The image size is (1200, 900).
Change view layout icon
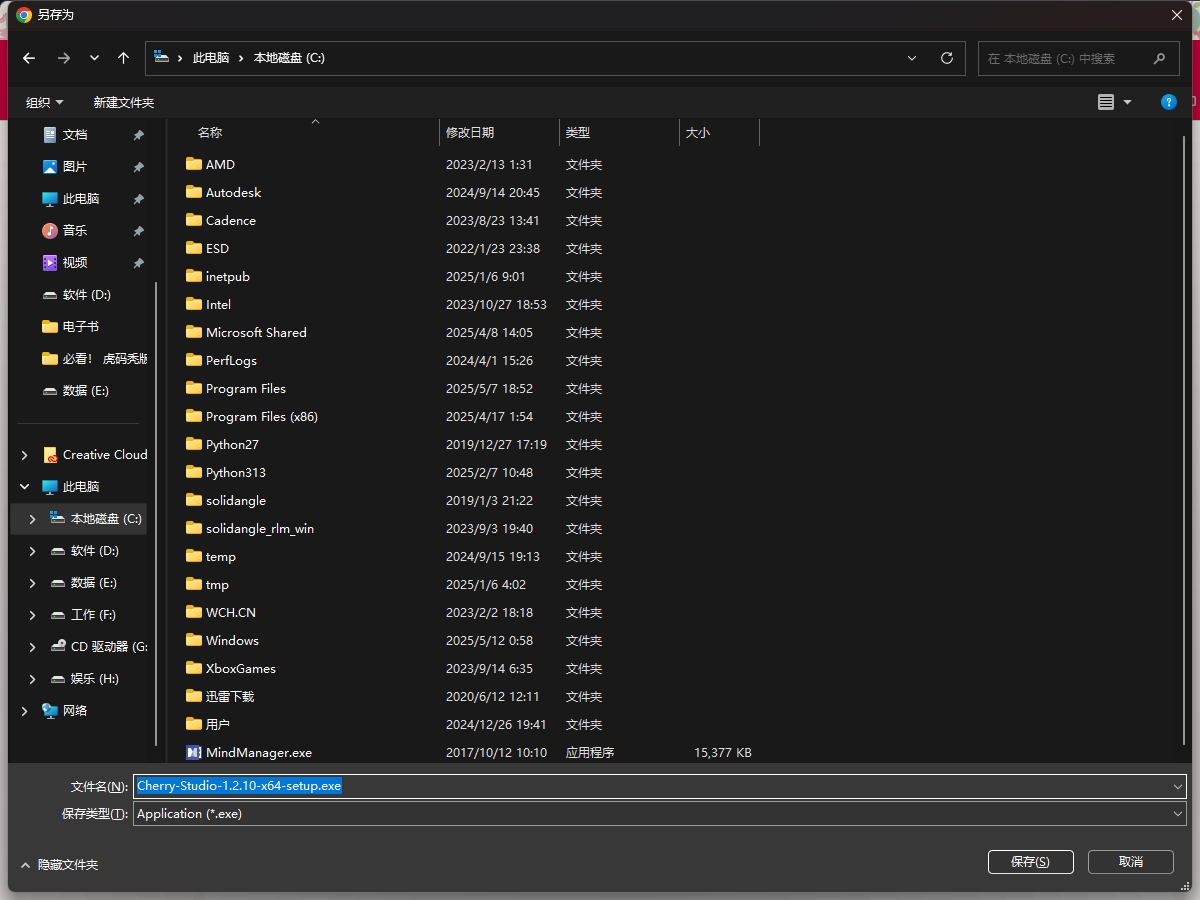[x=1106, y=102]
